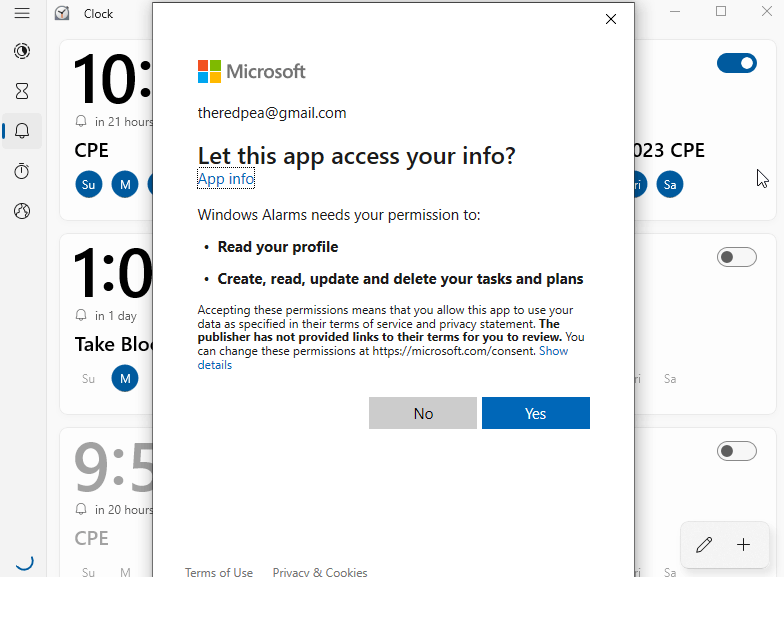The width and height of the screenshot is (784, 644).
Task: Maximize the Clock window
Action: pyautogui.click(x=721, y=12)
